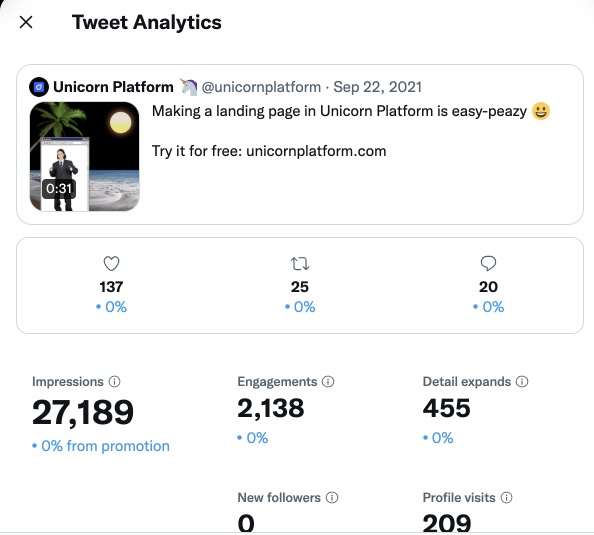Open the Impressions info icon
This screenshot has height=535, width=594.
114,382
